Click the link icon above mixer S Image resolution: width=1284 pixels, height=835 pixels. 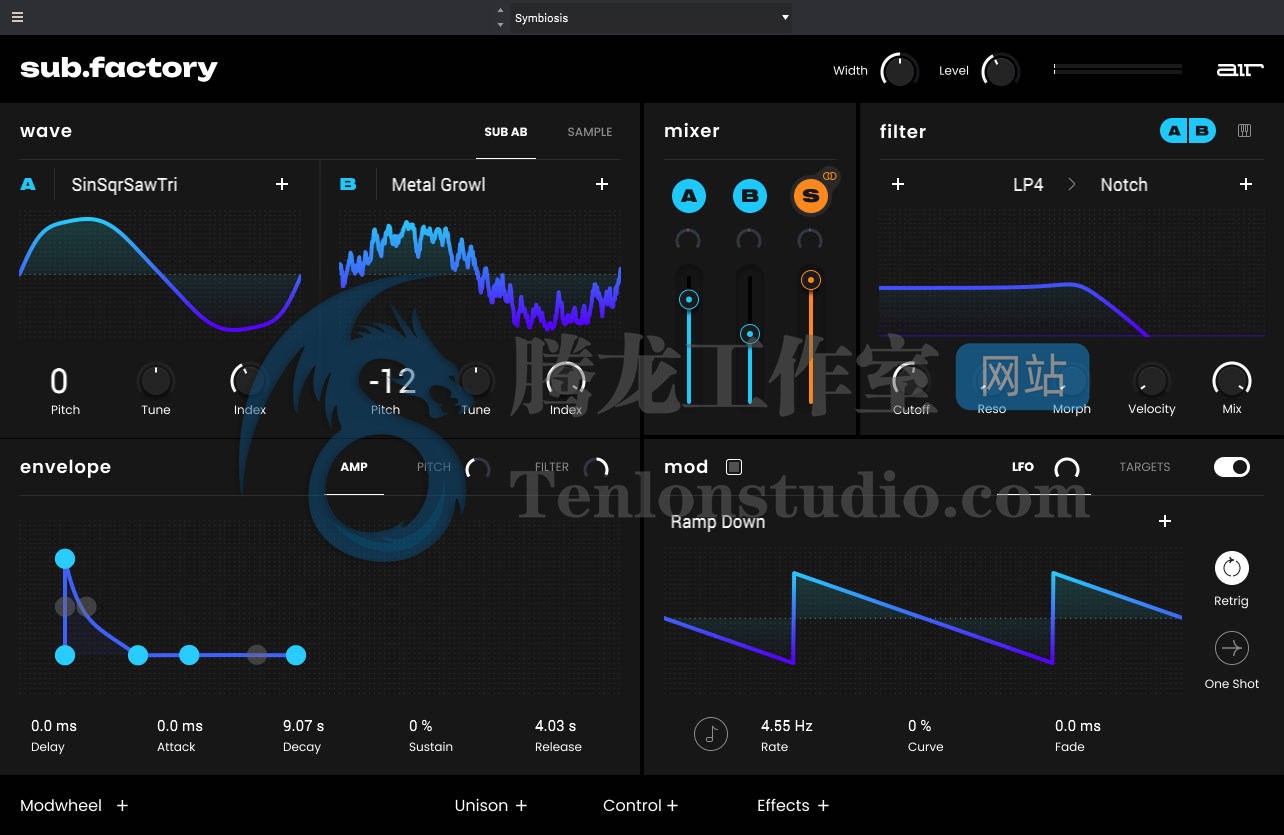pyautogui.click(x=829, y=176)
